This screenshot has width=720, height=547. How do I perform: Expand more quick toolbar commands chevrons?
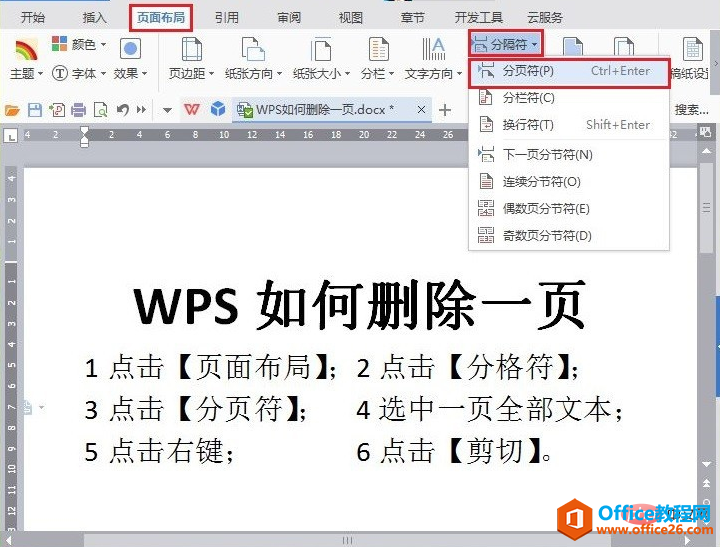click(141, 110)
